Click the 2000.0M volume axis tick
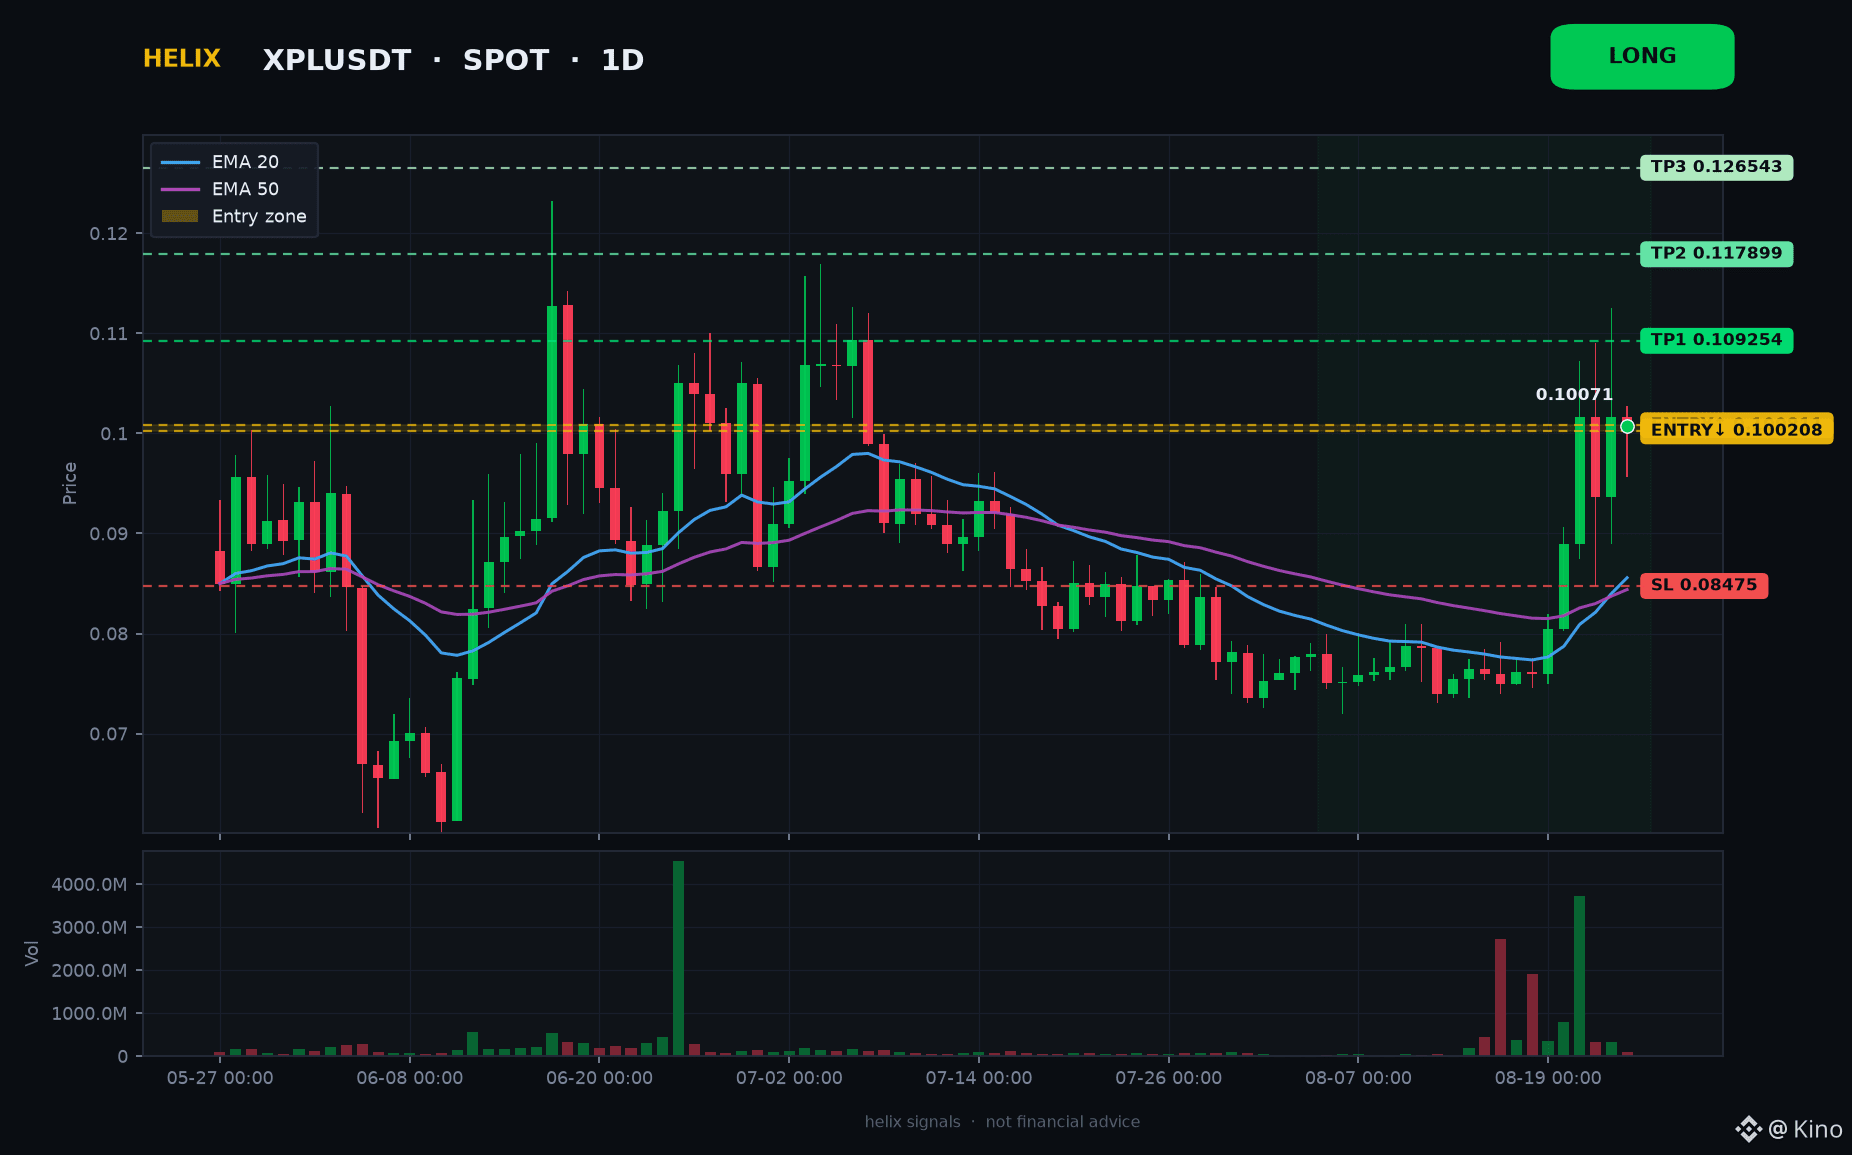 pos(89,971)
